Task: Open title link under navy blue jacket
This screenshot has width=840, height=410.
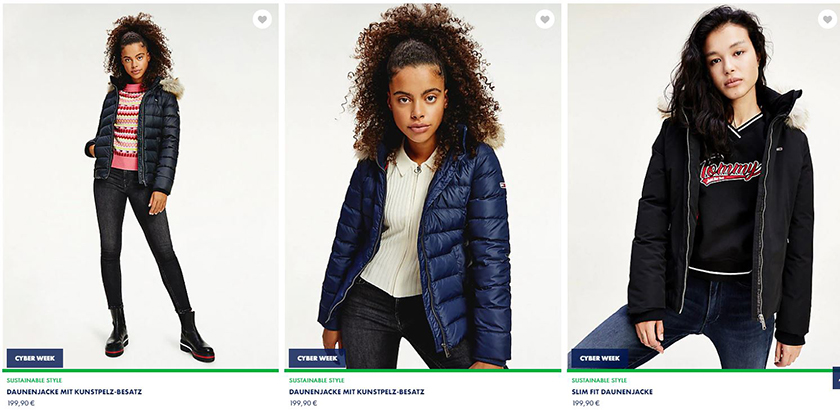Action: click(356, 392)
